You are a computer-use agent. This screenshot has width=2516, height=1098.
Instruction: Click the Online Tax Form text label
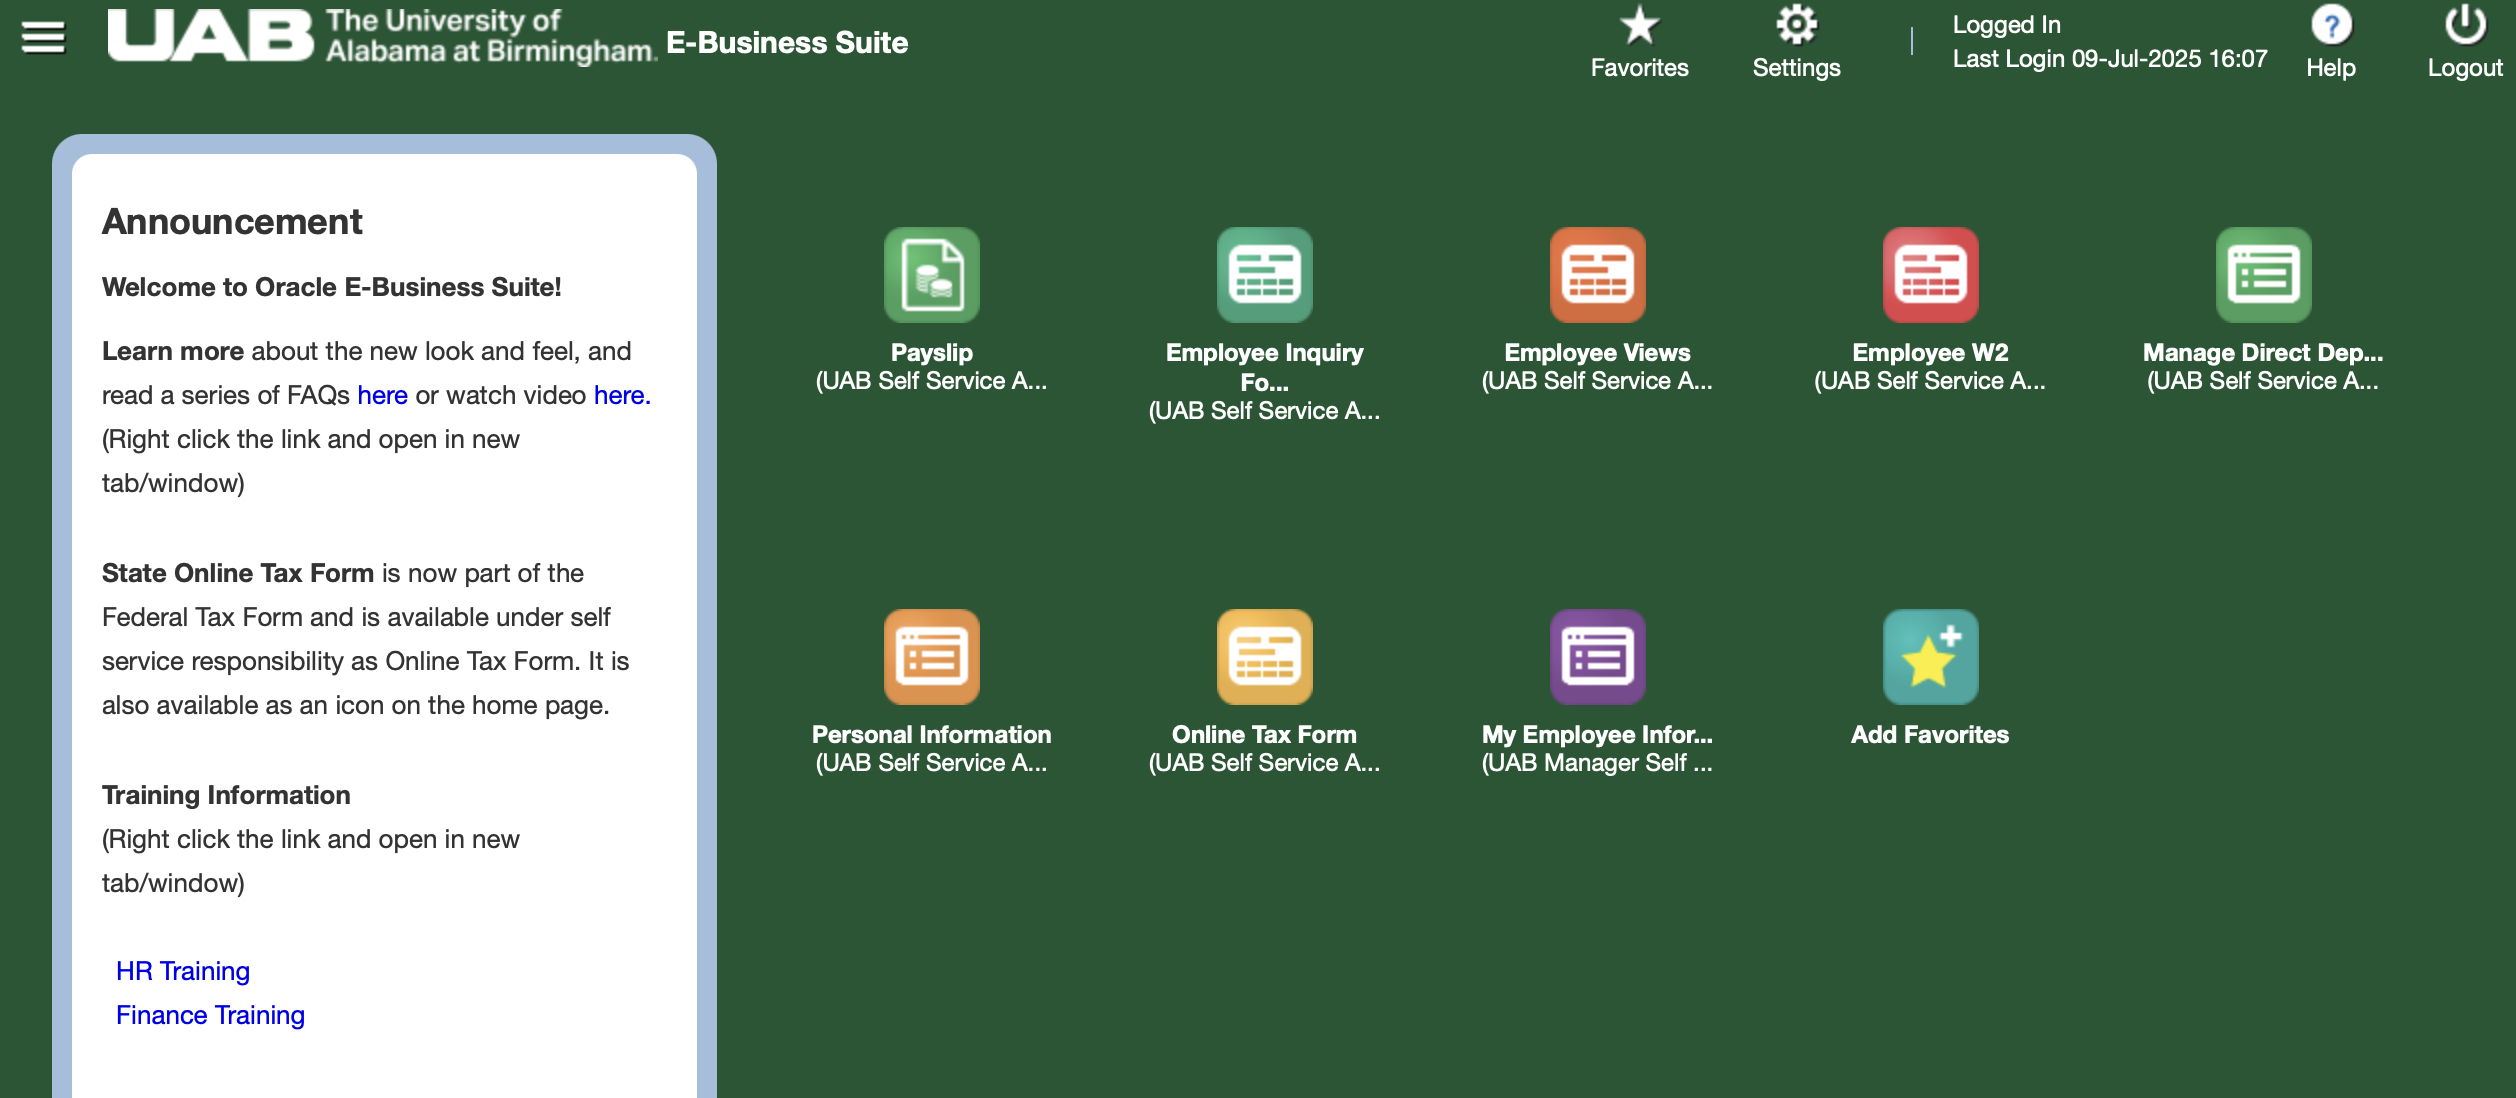point(1264,735)
